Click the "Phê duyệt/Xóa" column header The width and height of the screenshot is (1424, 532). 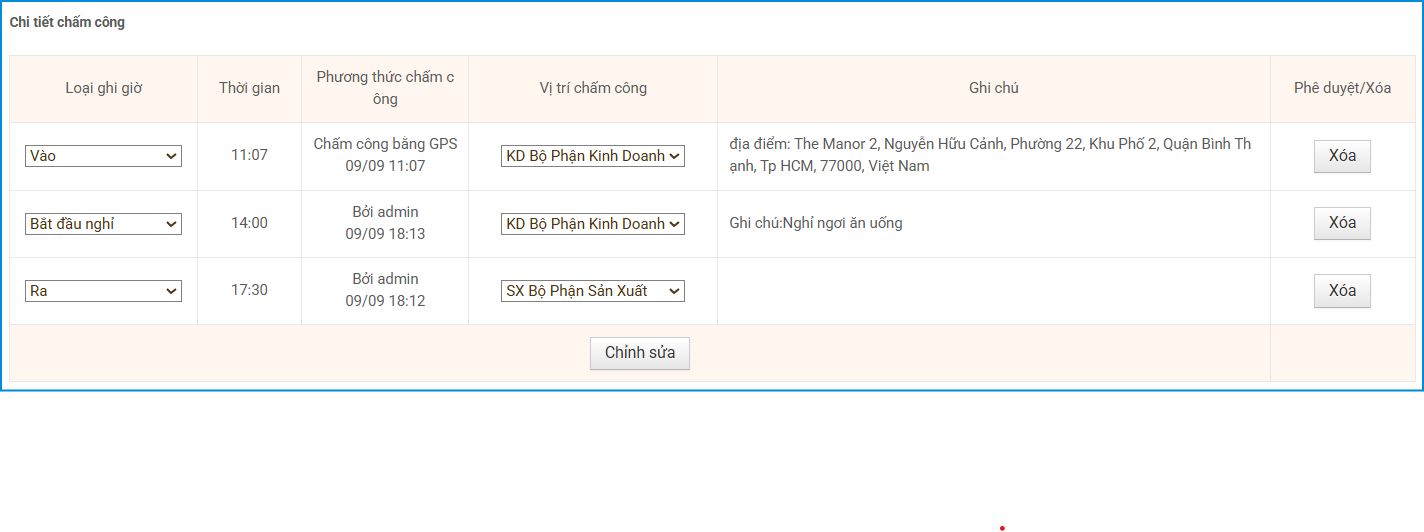coord(1342,88)
